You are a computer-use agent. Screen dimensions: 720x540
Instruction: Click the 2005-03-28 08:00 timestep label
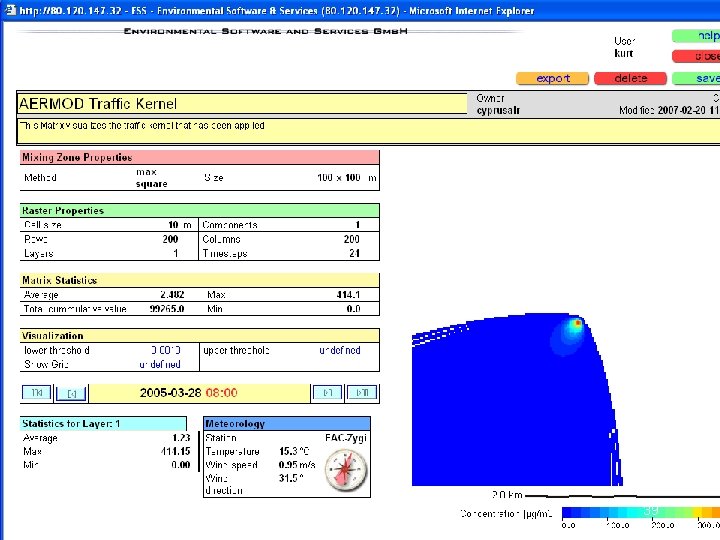(188, 393)
